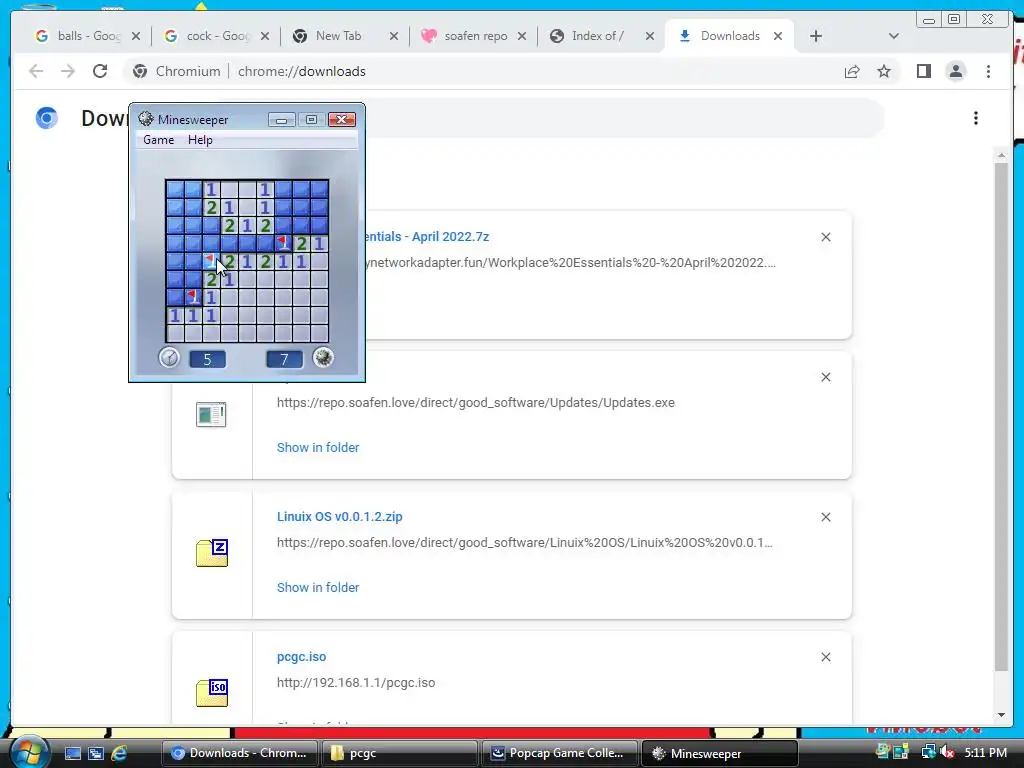Screen dimensions: 1024x768
Task: Open the Chromium three-dot main menu
Action: point(988,71)
